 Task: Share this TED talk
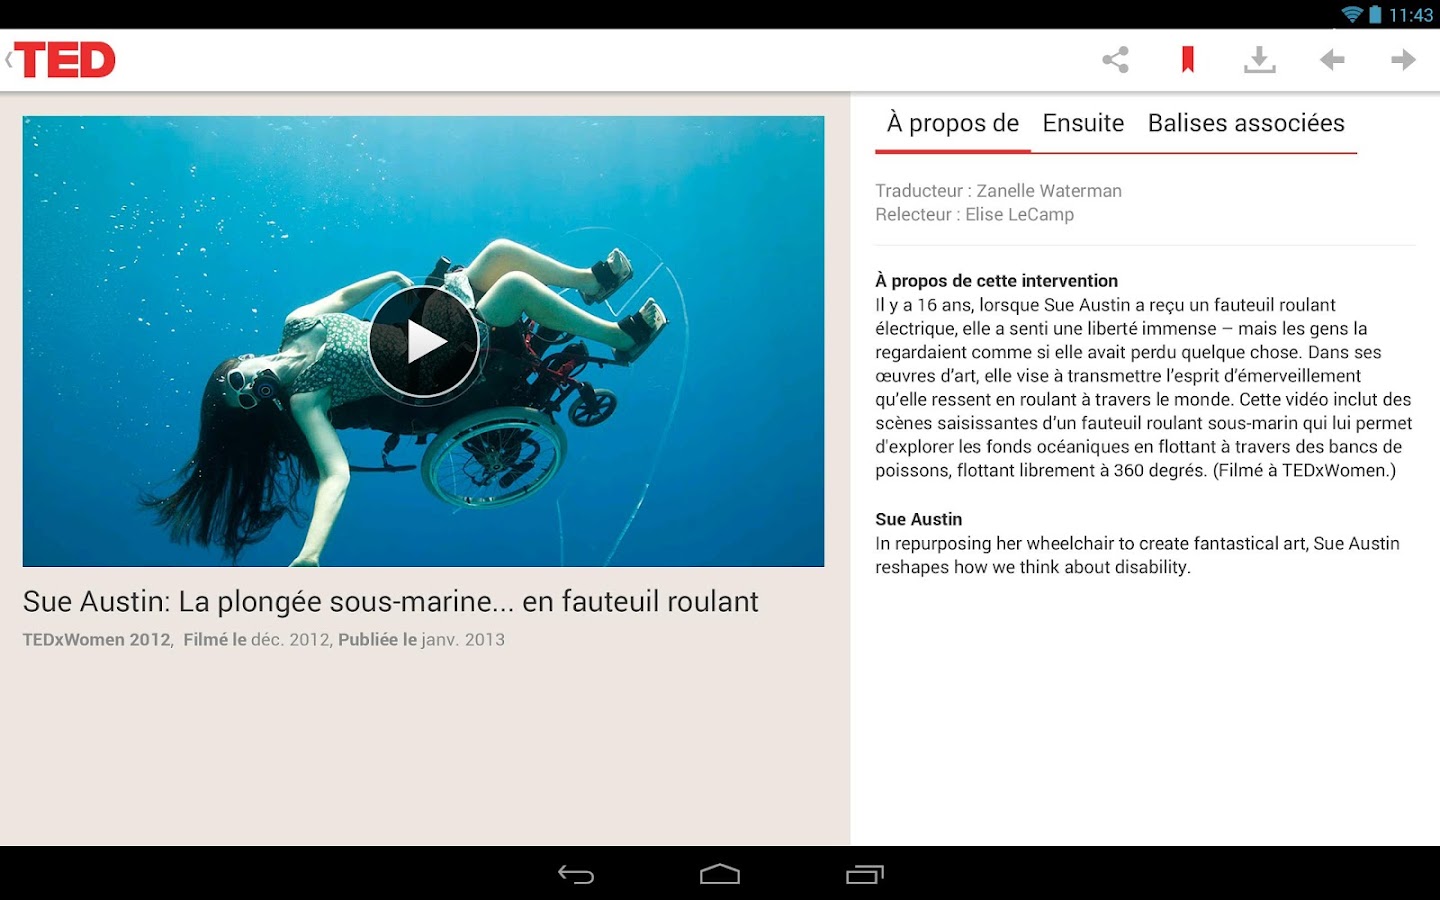(1115, 60)
